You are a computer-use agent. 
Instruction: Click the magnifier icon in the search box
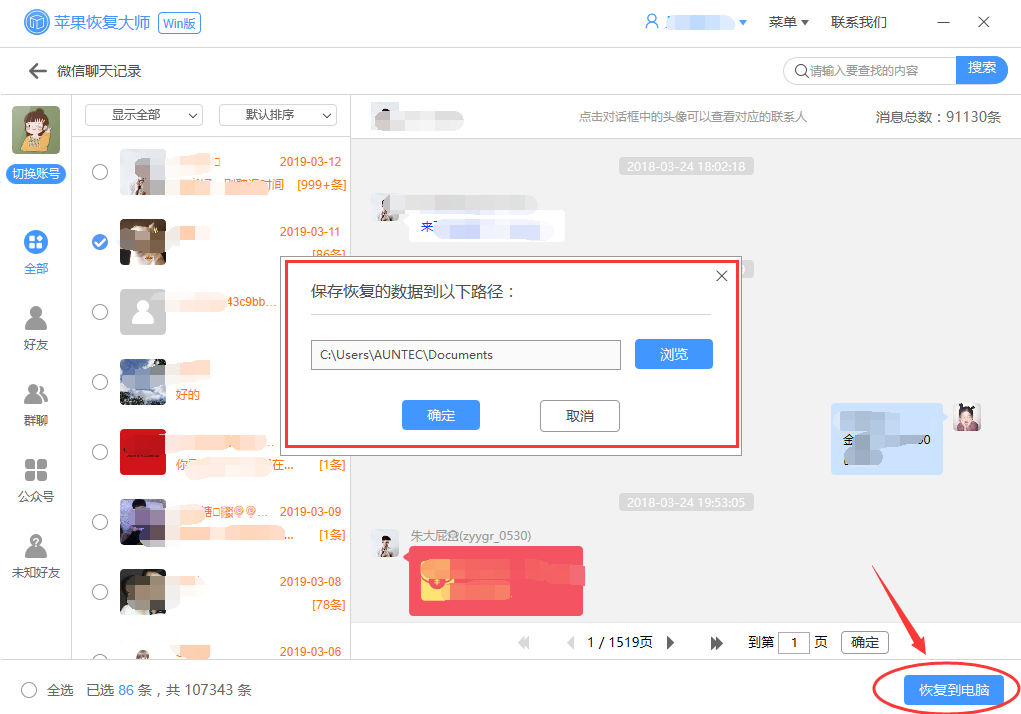[801, 71]
